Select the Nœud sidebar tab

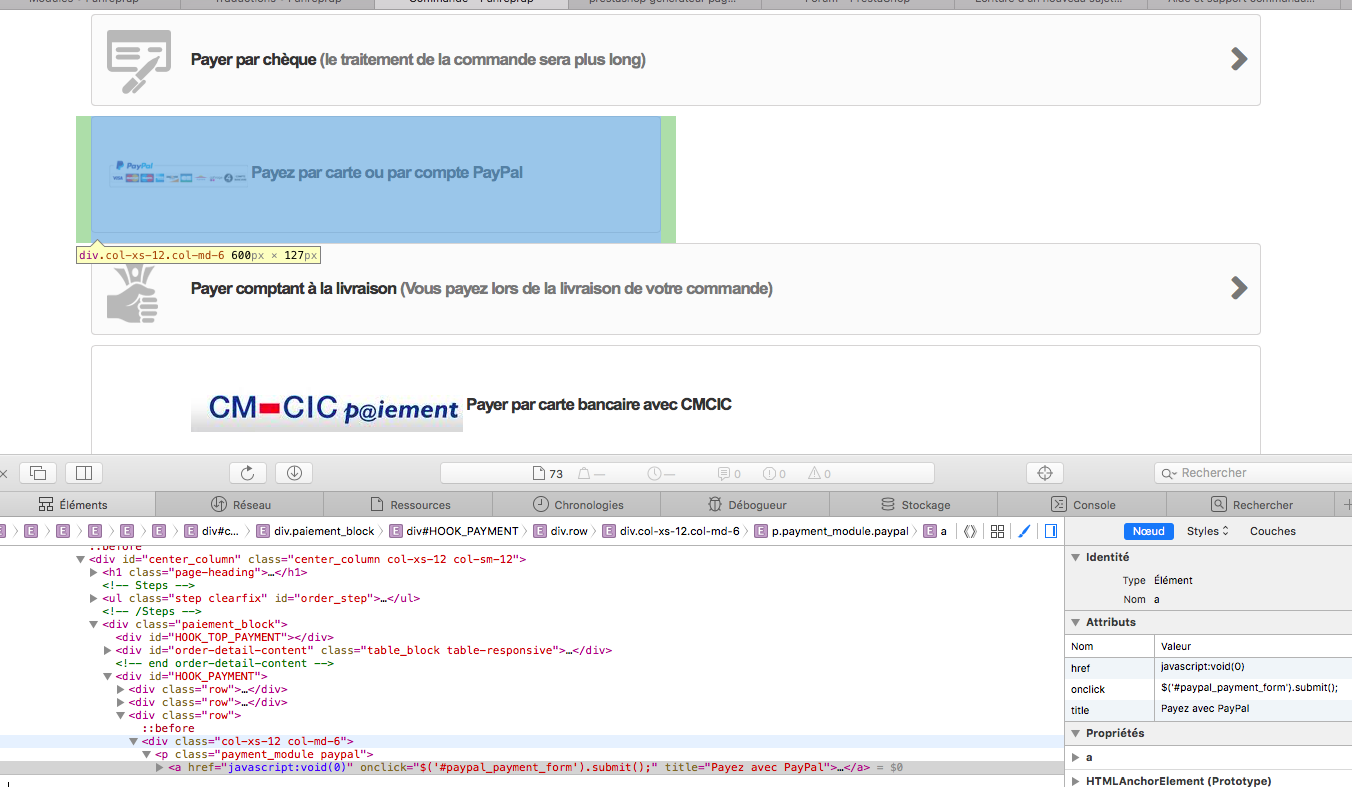[x=1148, y=531]
